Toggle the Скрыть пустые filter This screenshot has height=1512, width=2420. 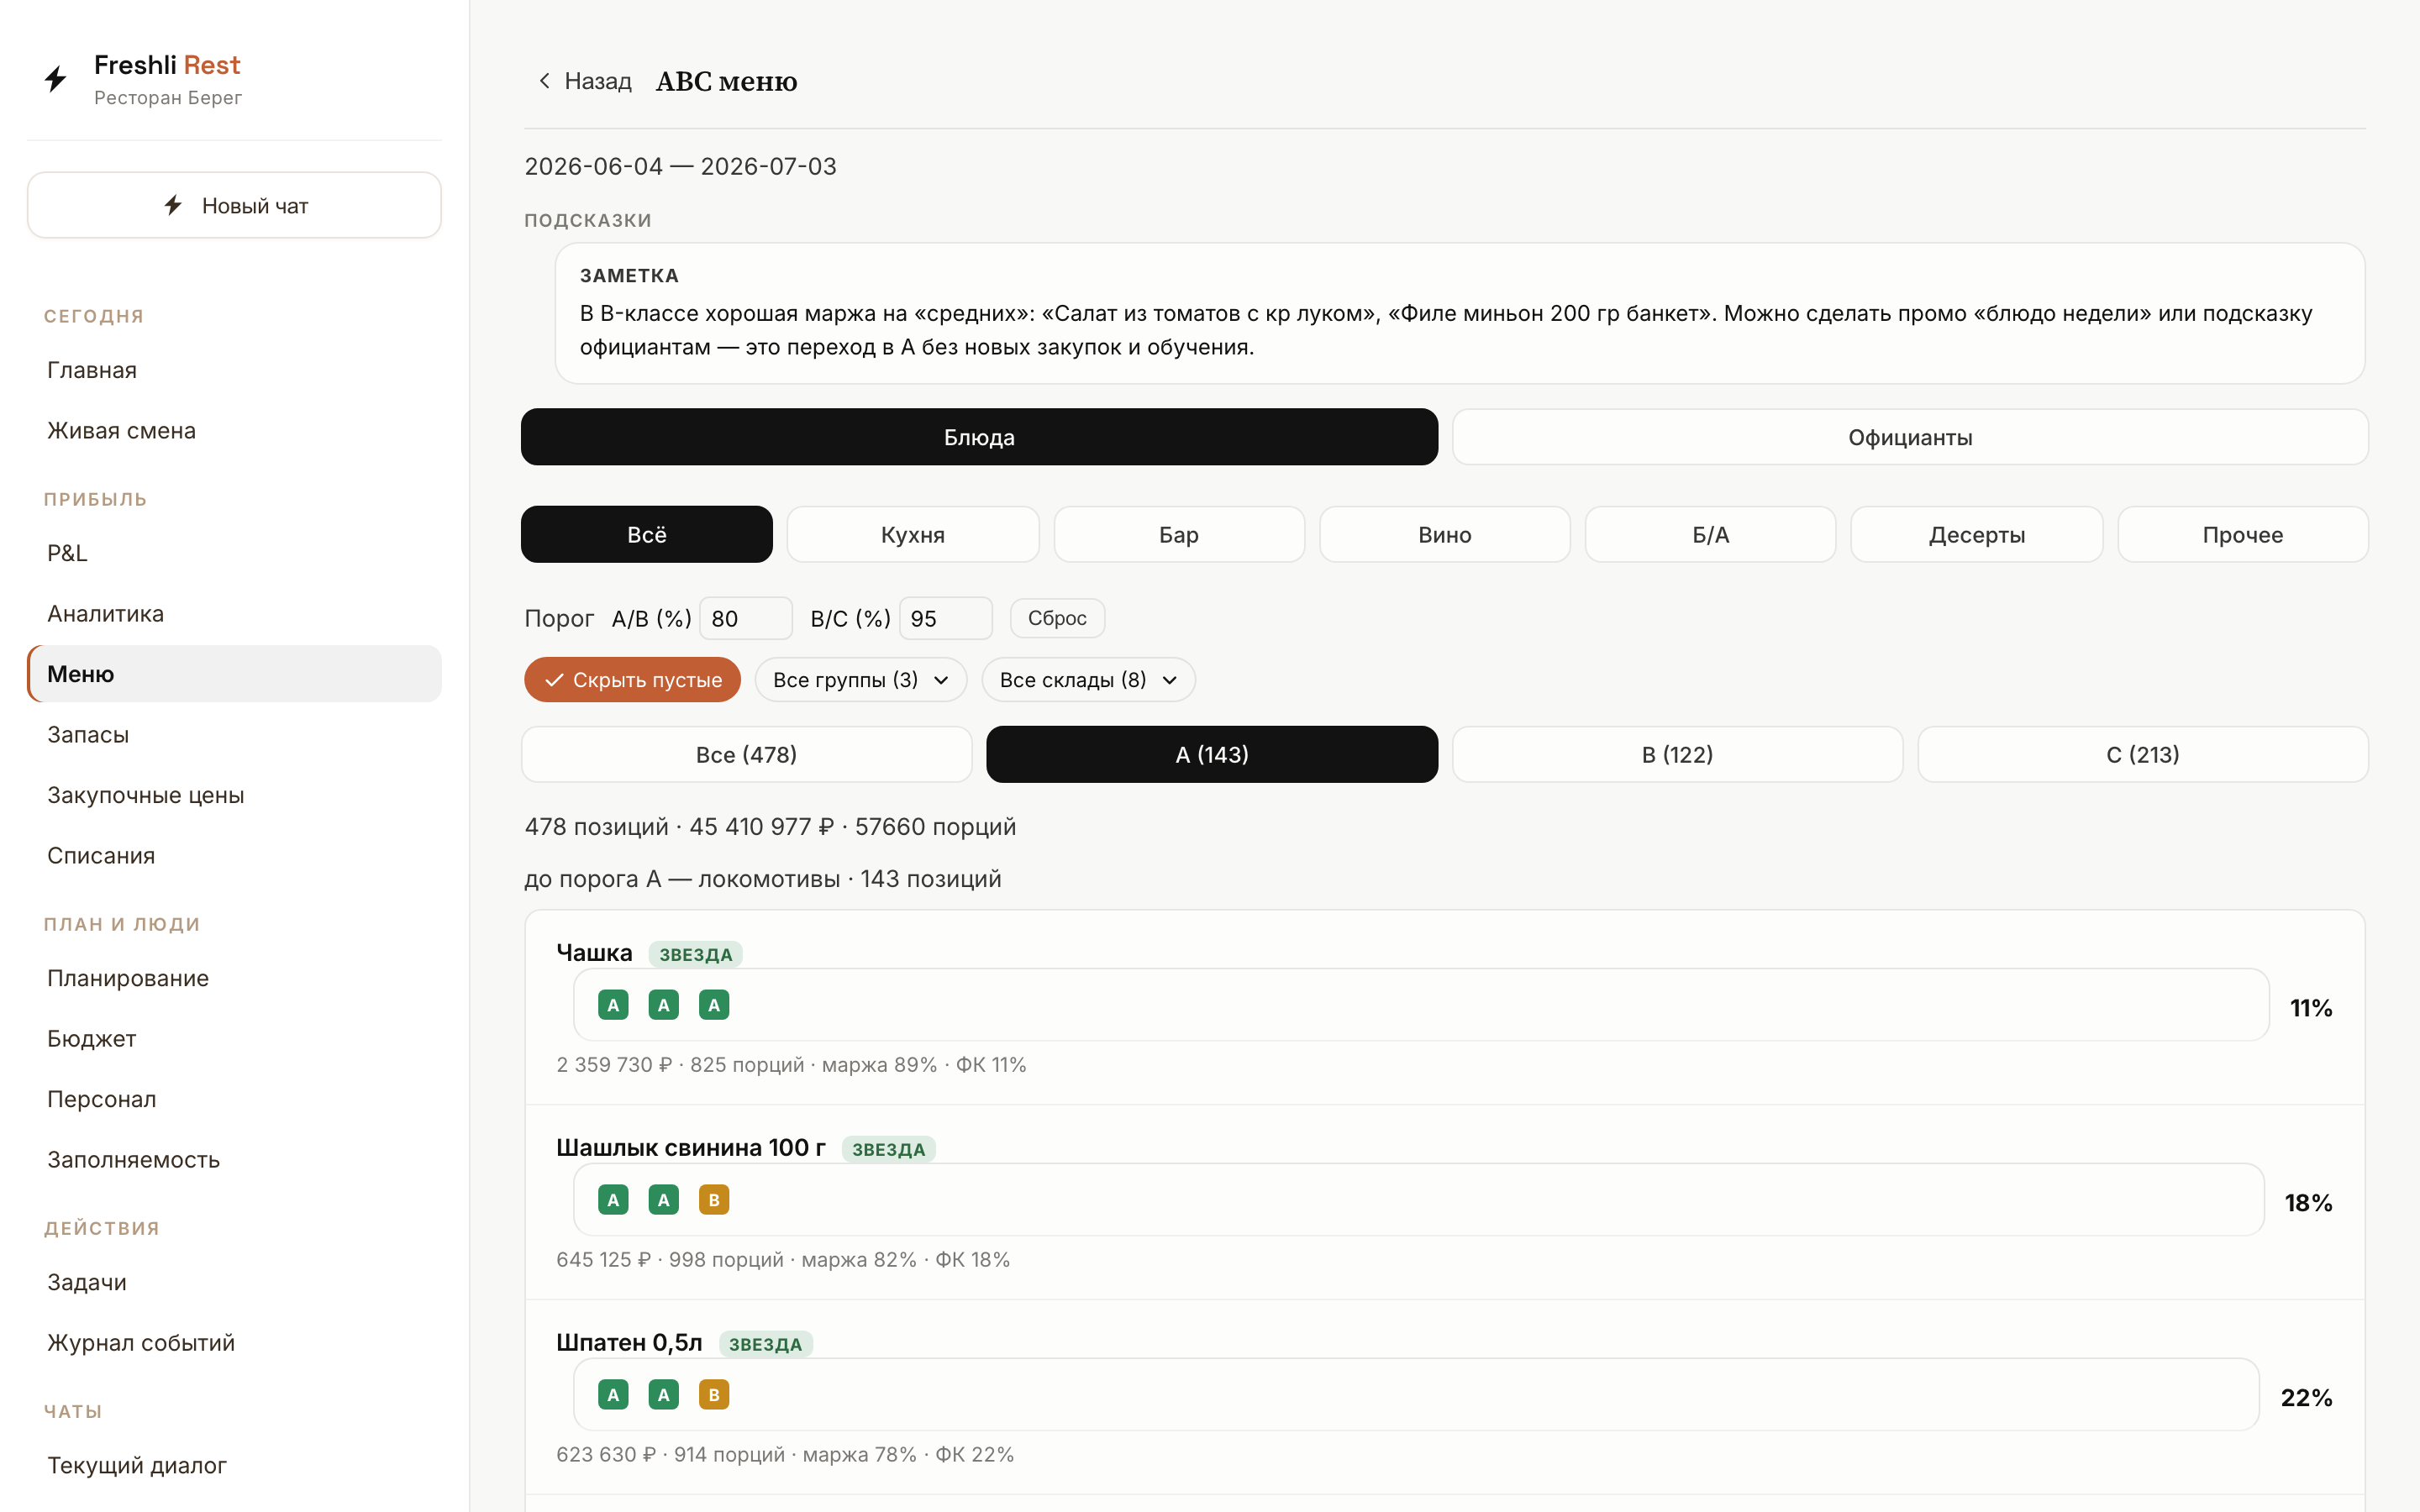click(632, 680)
